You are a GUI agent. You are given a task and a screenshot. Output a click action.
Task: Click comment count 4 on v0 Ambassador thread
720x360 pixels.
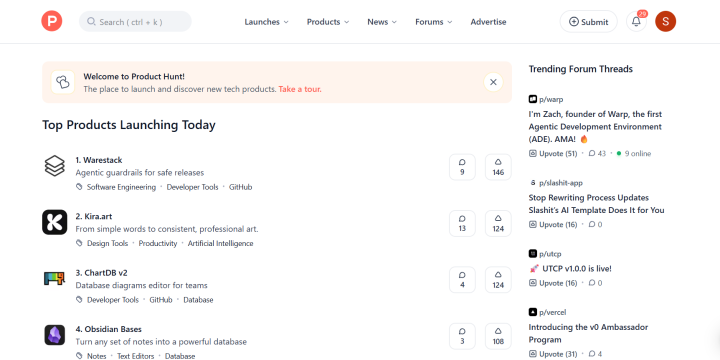tap(596, 354)
